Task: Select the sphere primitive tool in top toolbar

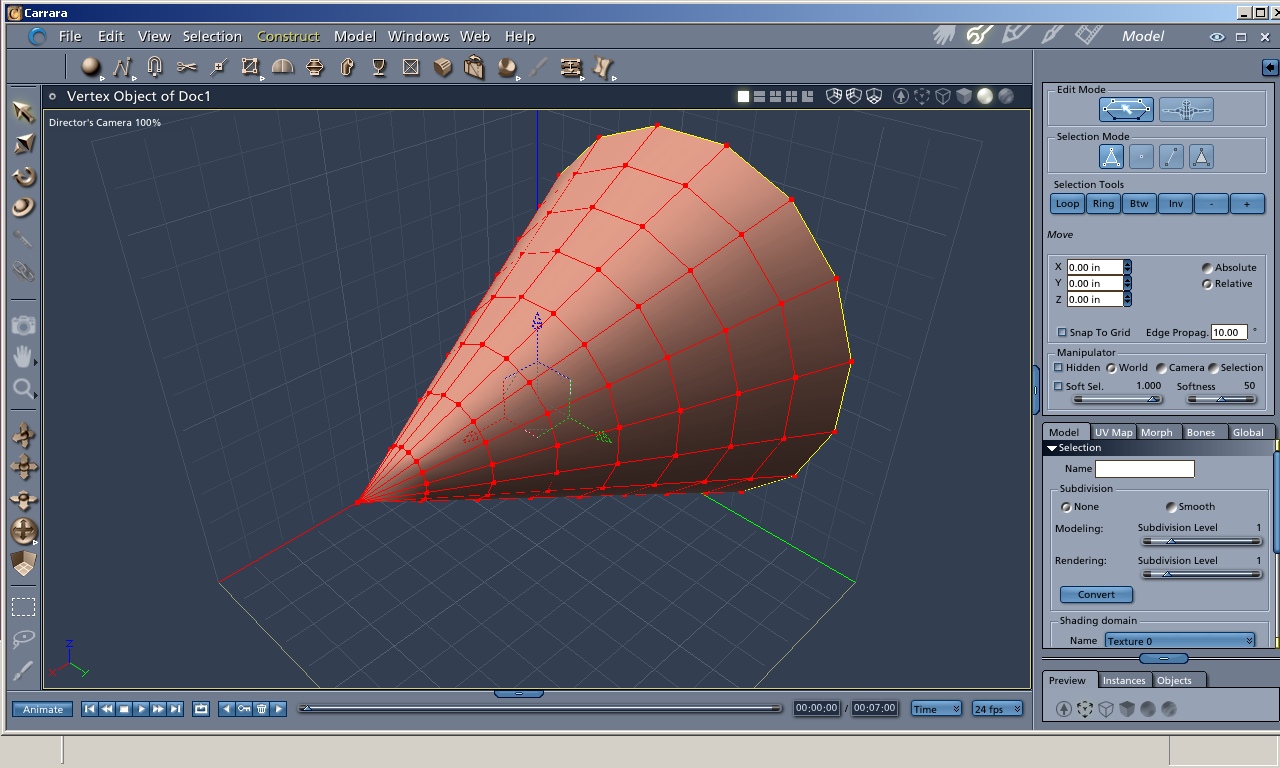Action: point(91,67)
